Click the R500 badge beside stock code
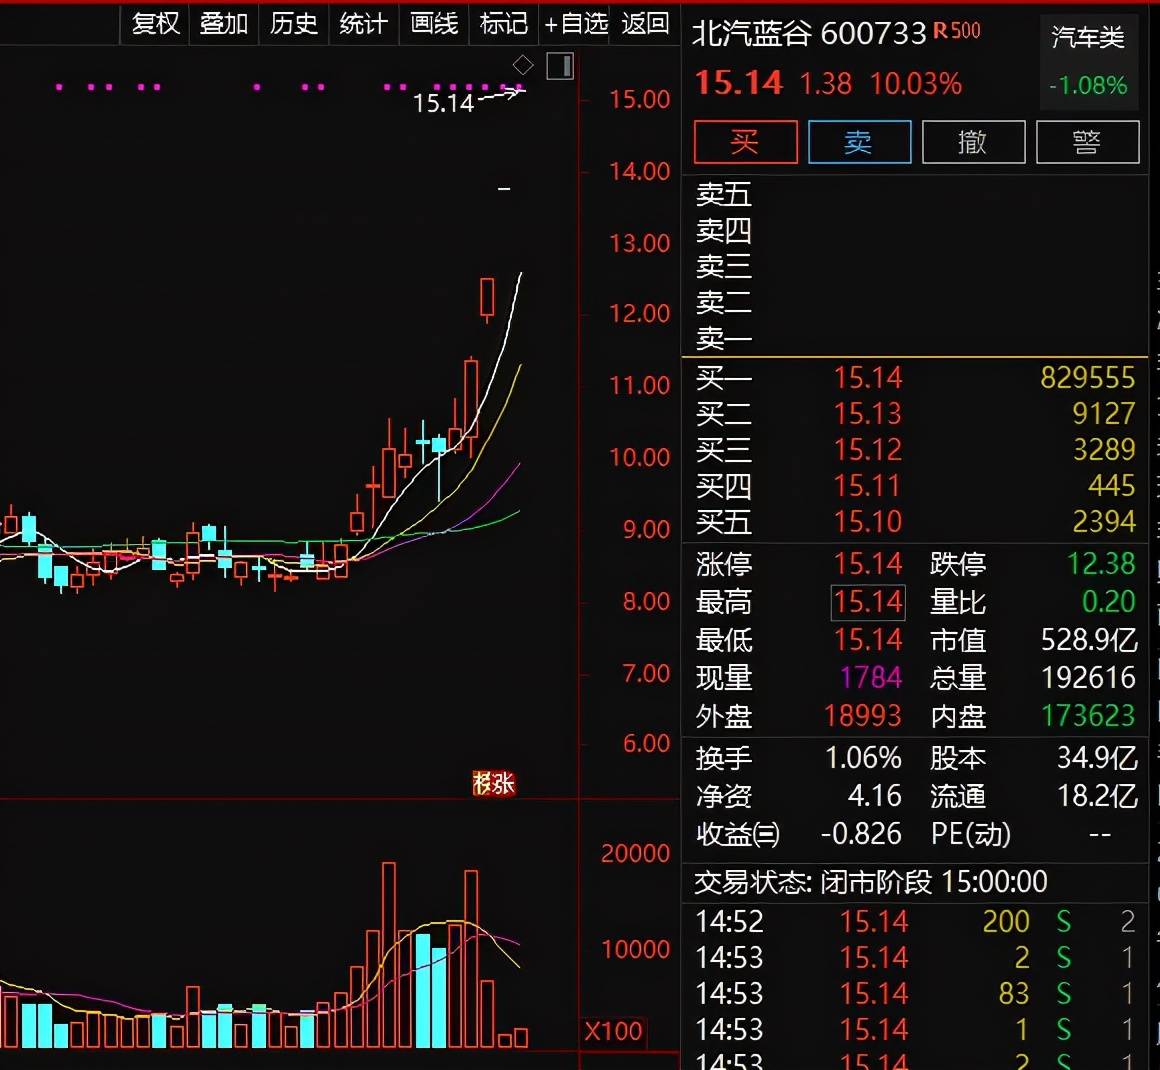 [957, 31]
